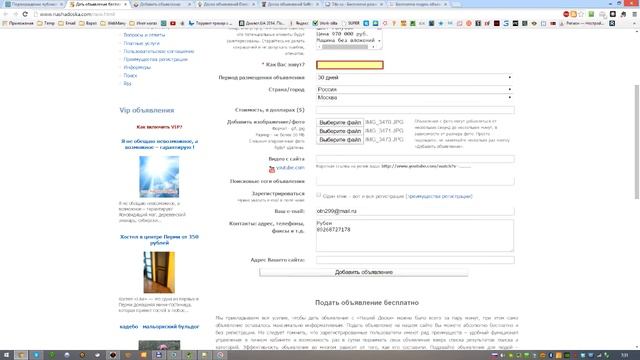Open VIP ad titled Я не обещаю невозможное
The image size is (640, 360).
159,144
